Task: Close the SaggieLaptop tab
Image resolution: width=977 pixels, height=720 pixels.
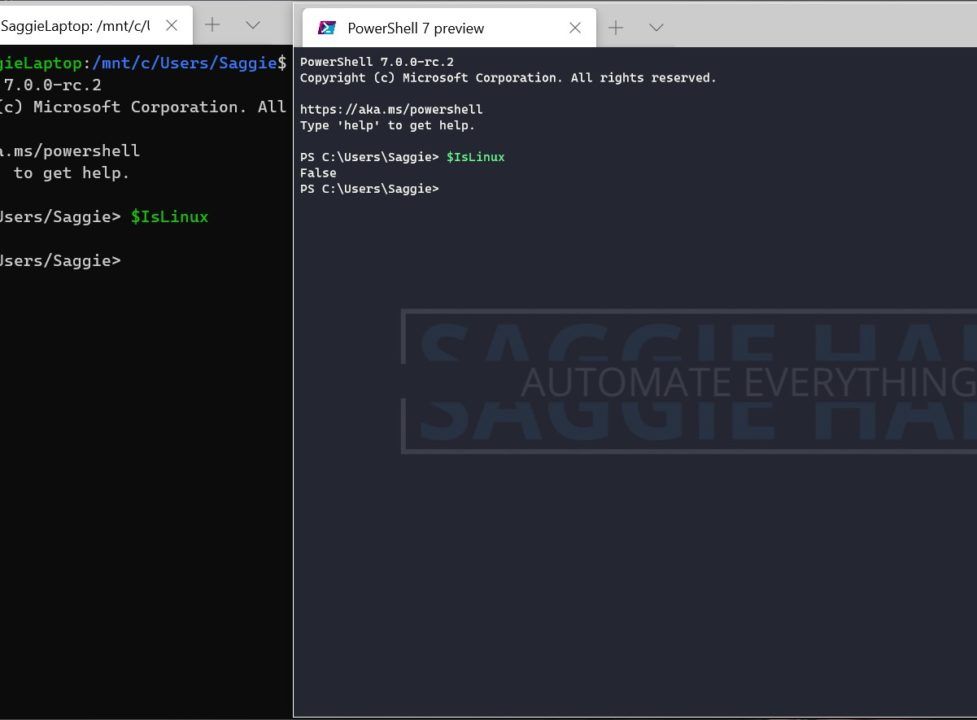Action: pos(171,25)
